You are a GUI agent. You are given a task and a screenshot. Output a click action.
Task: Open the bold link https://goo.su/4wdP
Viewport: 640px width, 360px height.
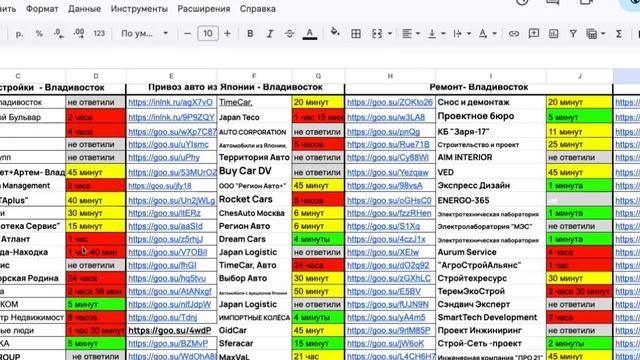[170, 330]
